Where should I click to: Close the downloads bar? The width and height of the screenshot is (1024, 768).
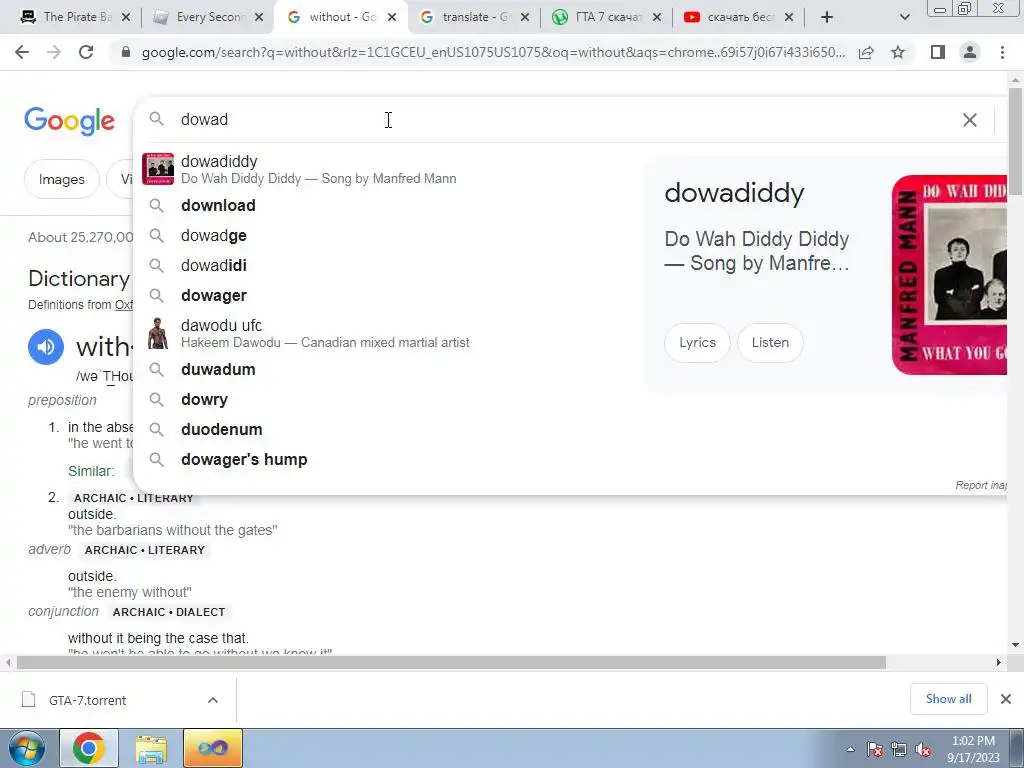1006,699
